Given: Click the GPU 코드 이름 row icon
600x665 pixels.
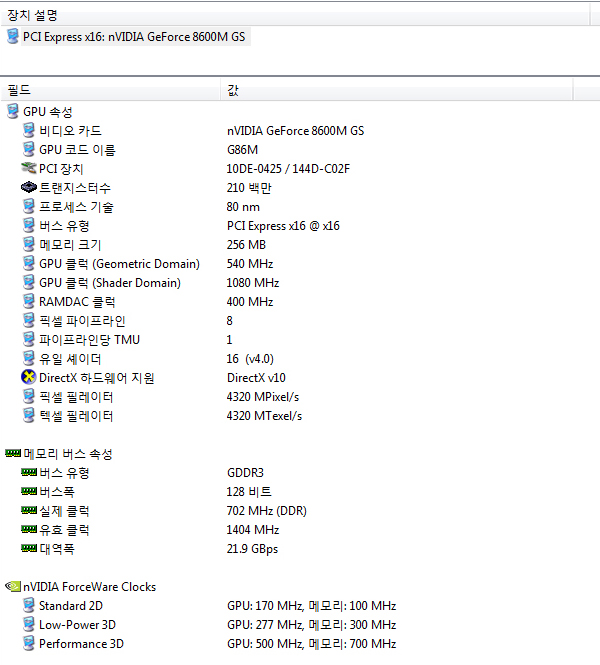Looking at the screenshot, I should [29, 149].
